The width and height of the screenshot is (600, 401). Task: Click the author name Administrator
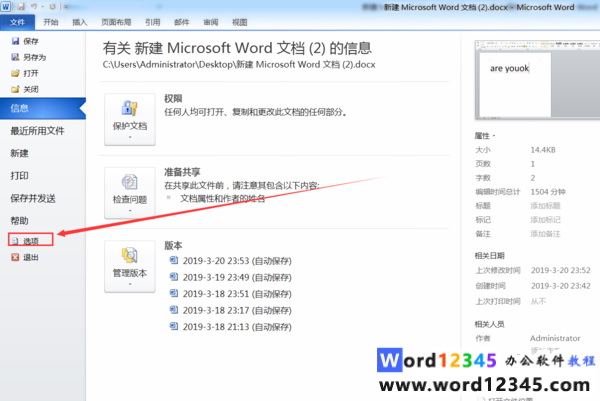[555, 338]
